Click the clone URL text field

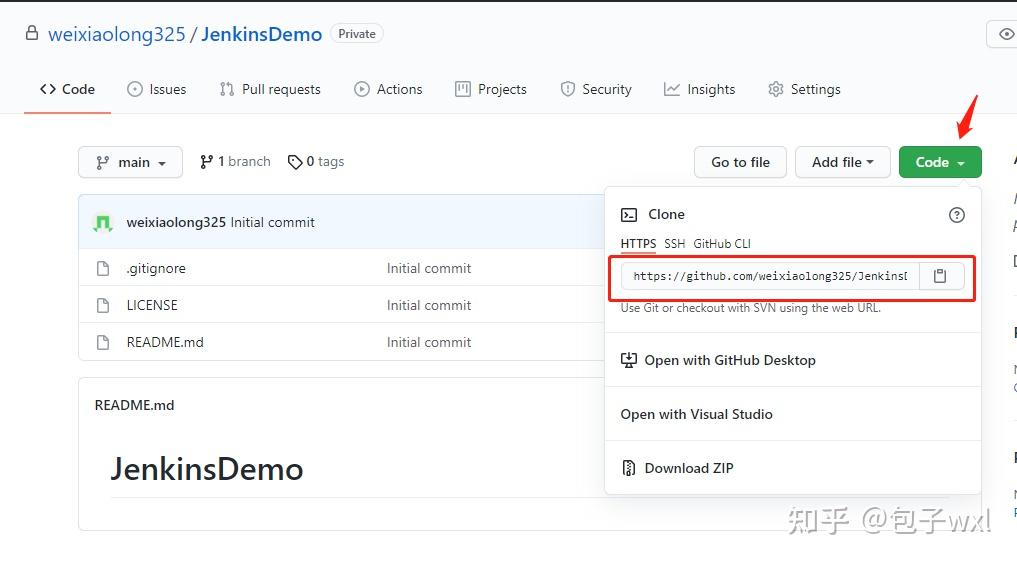[771, 276]
